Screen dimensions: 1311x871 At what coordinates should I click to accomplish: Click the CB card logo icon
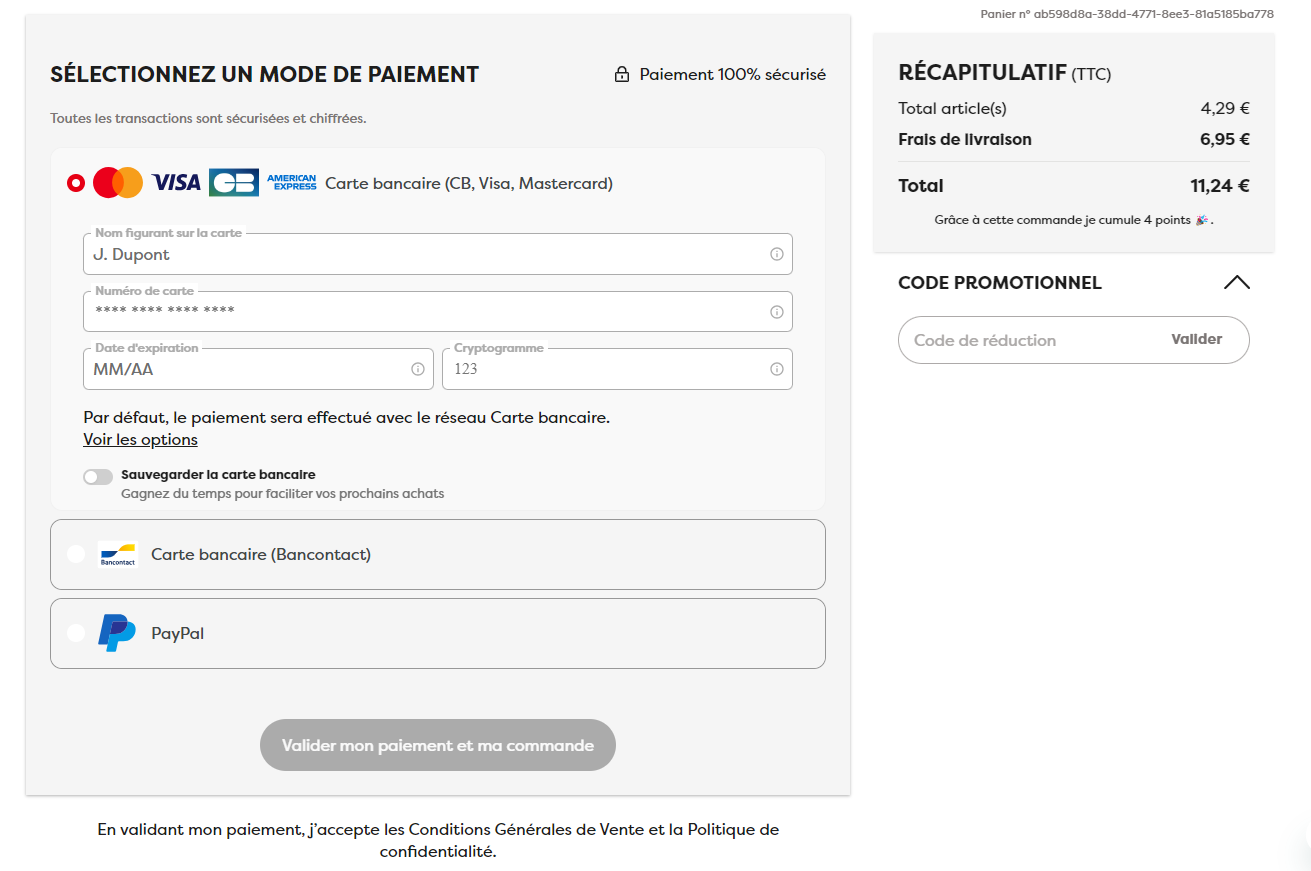[234, 183]
